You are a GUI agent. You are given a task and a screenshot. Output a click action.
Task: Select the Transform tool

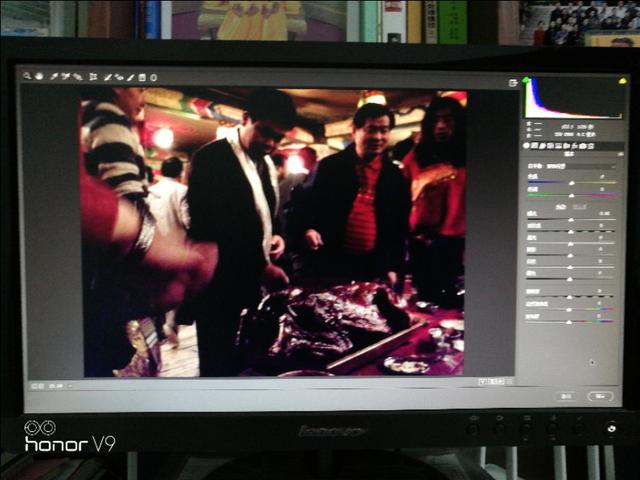[93, 77]
